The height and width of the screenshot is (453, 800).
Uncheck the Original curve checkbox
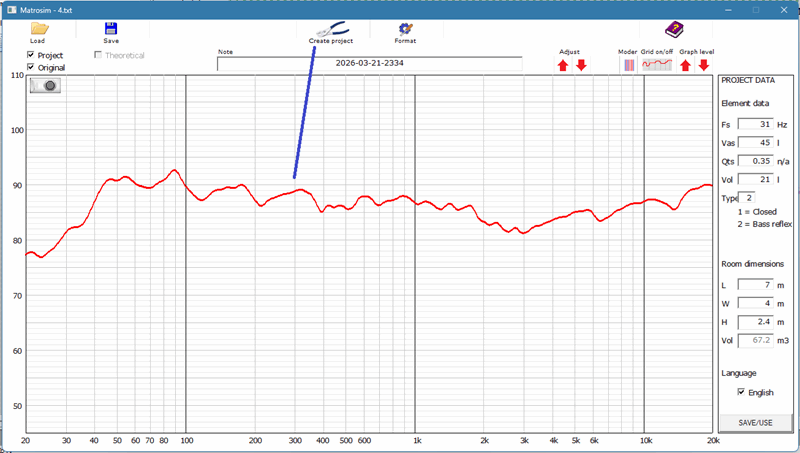(31, 67)
